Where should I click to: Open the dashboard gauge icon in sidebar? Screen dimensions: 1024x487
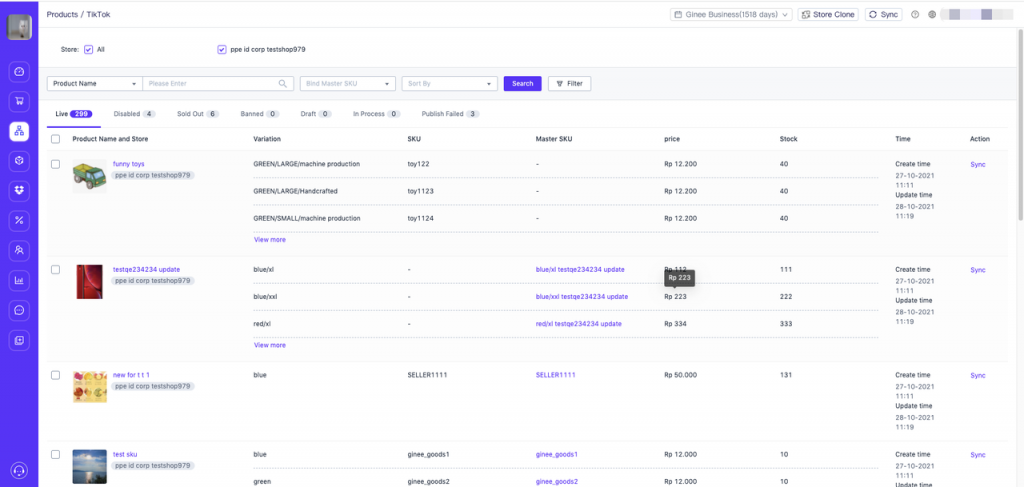pos(19,71)
